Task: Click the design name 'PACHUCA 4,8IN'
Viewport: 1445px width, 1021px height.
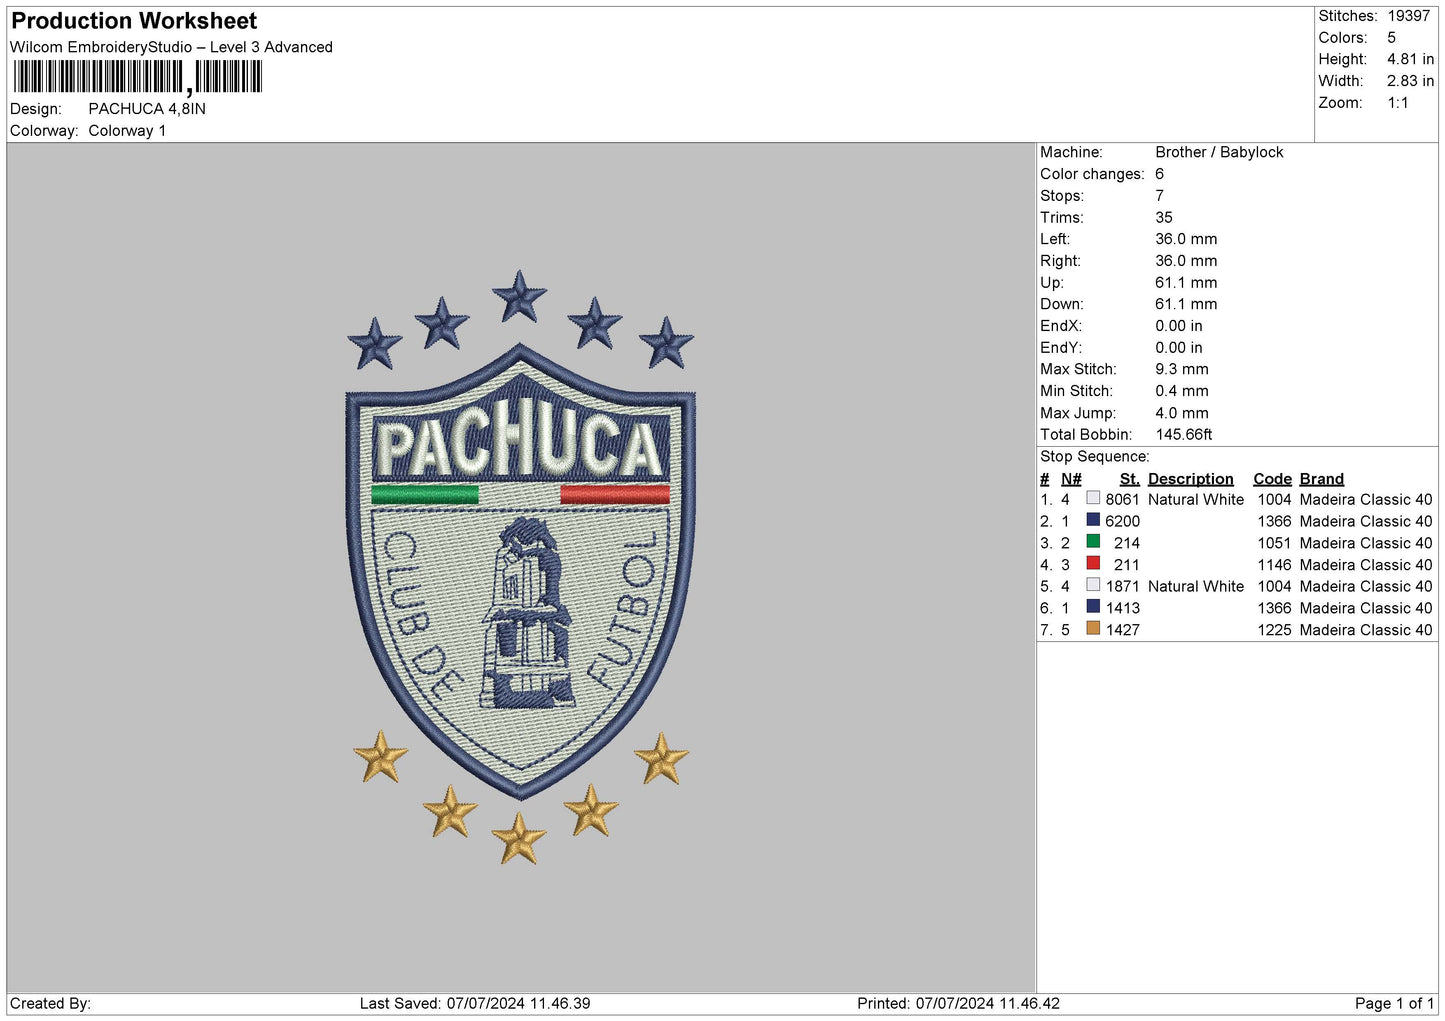Action: tap(147, 109)
